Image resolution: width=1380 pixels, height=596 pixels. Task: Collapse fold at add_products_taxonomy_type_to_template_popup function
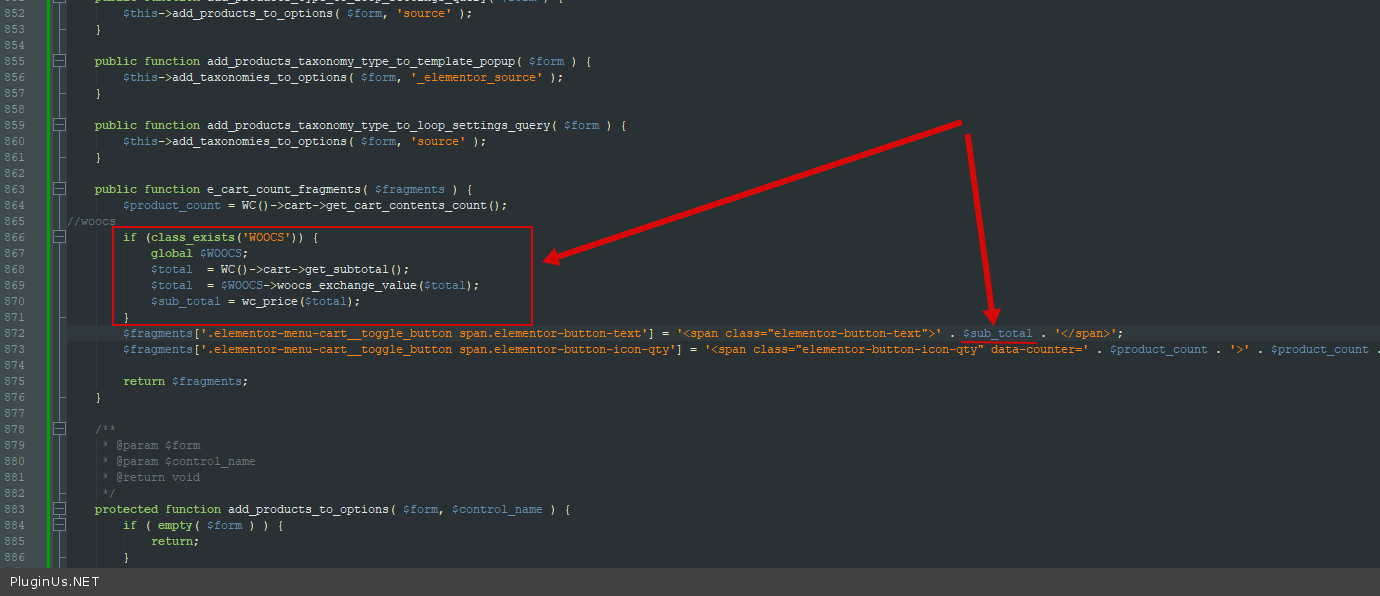tap(59, 61)
